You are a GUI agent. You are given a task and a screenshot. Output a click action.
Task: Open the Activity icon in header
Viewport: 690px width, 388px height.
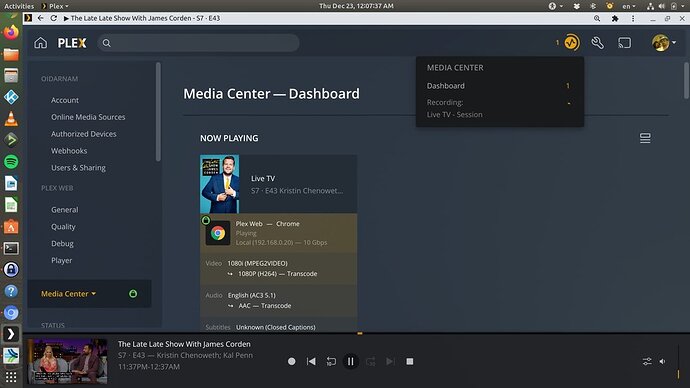click(x=572, y=43)
